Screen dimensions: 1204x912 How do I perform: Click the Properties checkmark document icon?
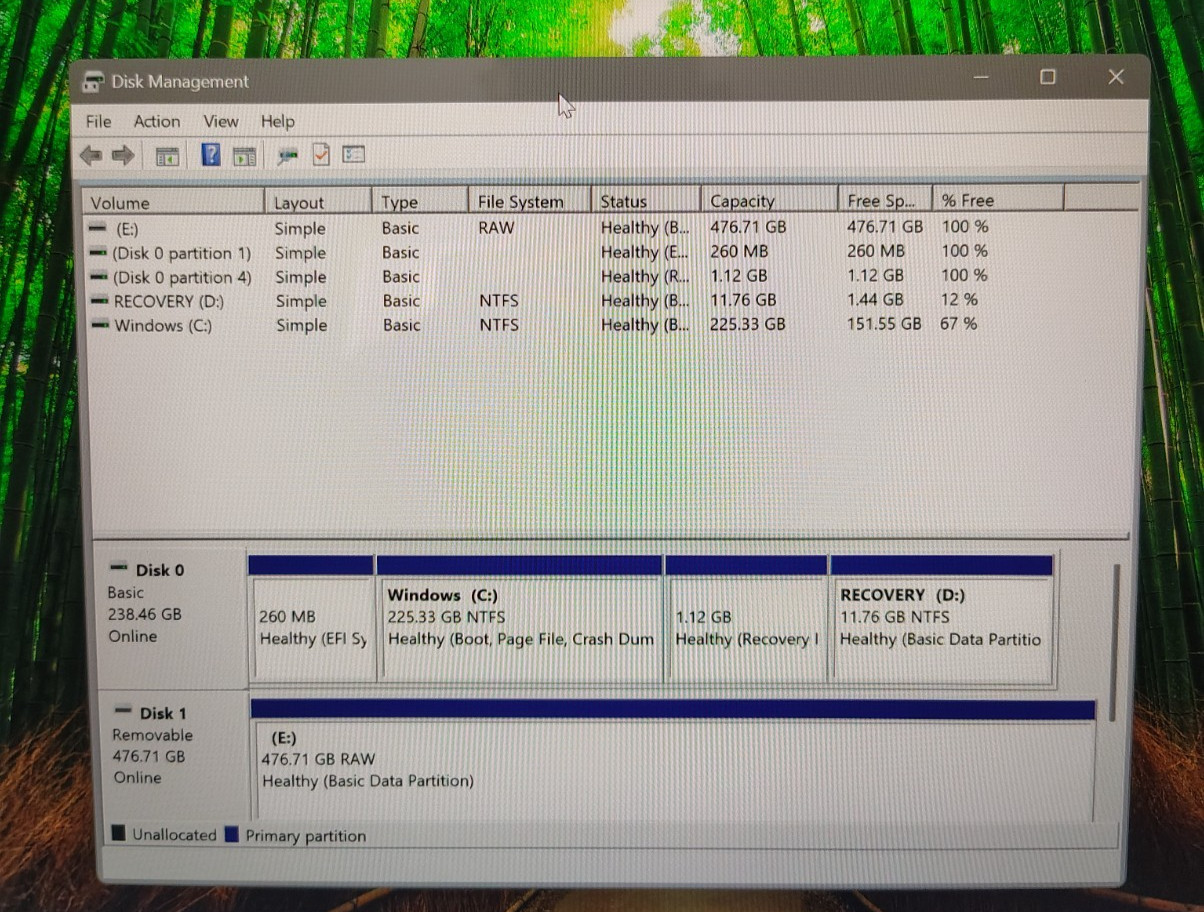pos(321,154)
